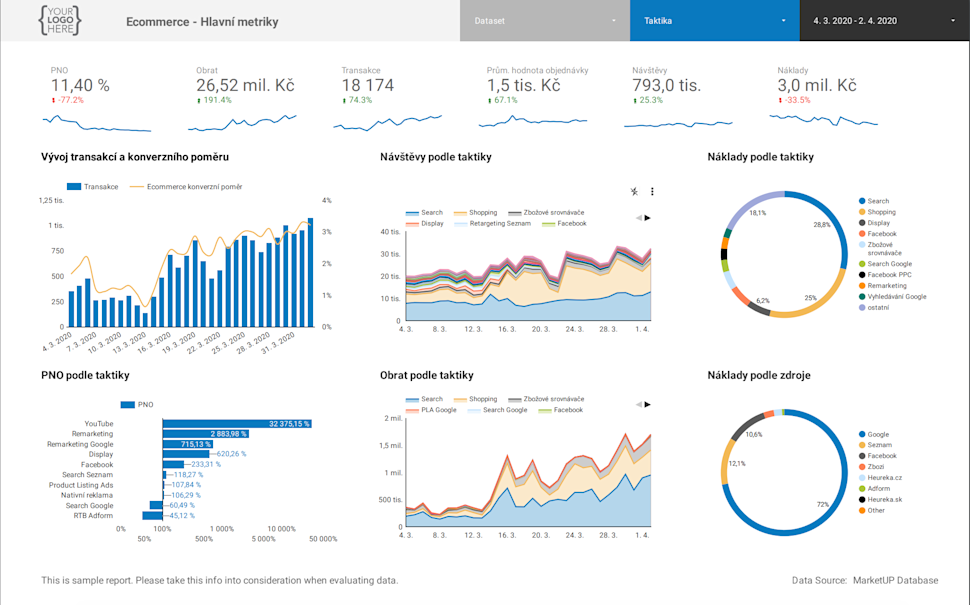Click the Náklady 3,0 mil. Kč value
Screen dimensions: 970x605
point(817,85)
